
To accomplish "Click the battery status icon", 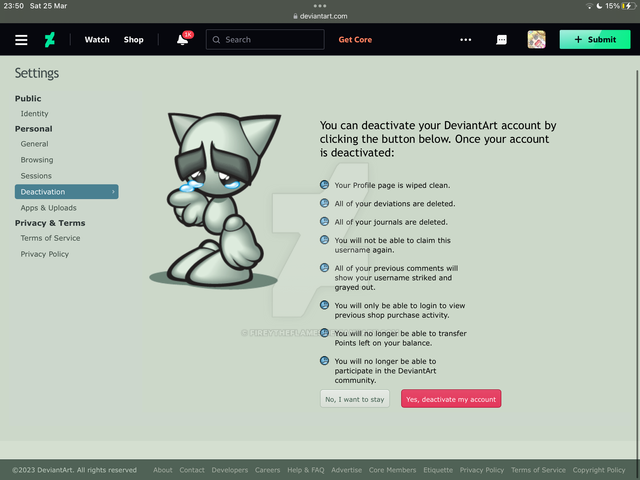I will 628,6.
